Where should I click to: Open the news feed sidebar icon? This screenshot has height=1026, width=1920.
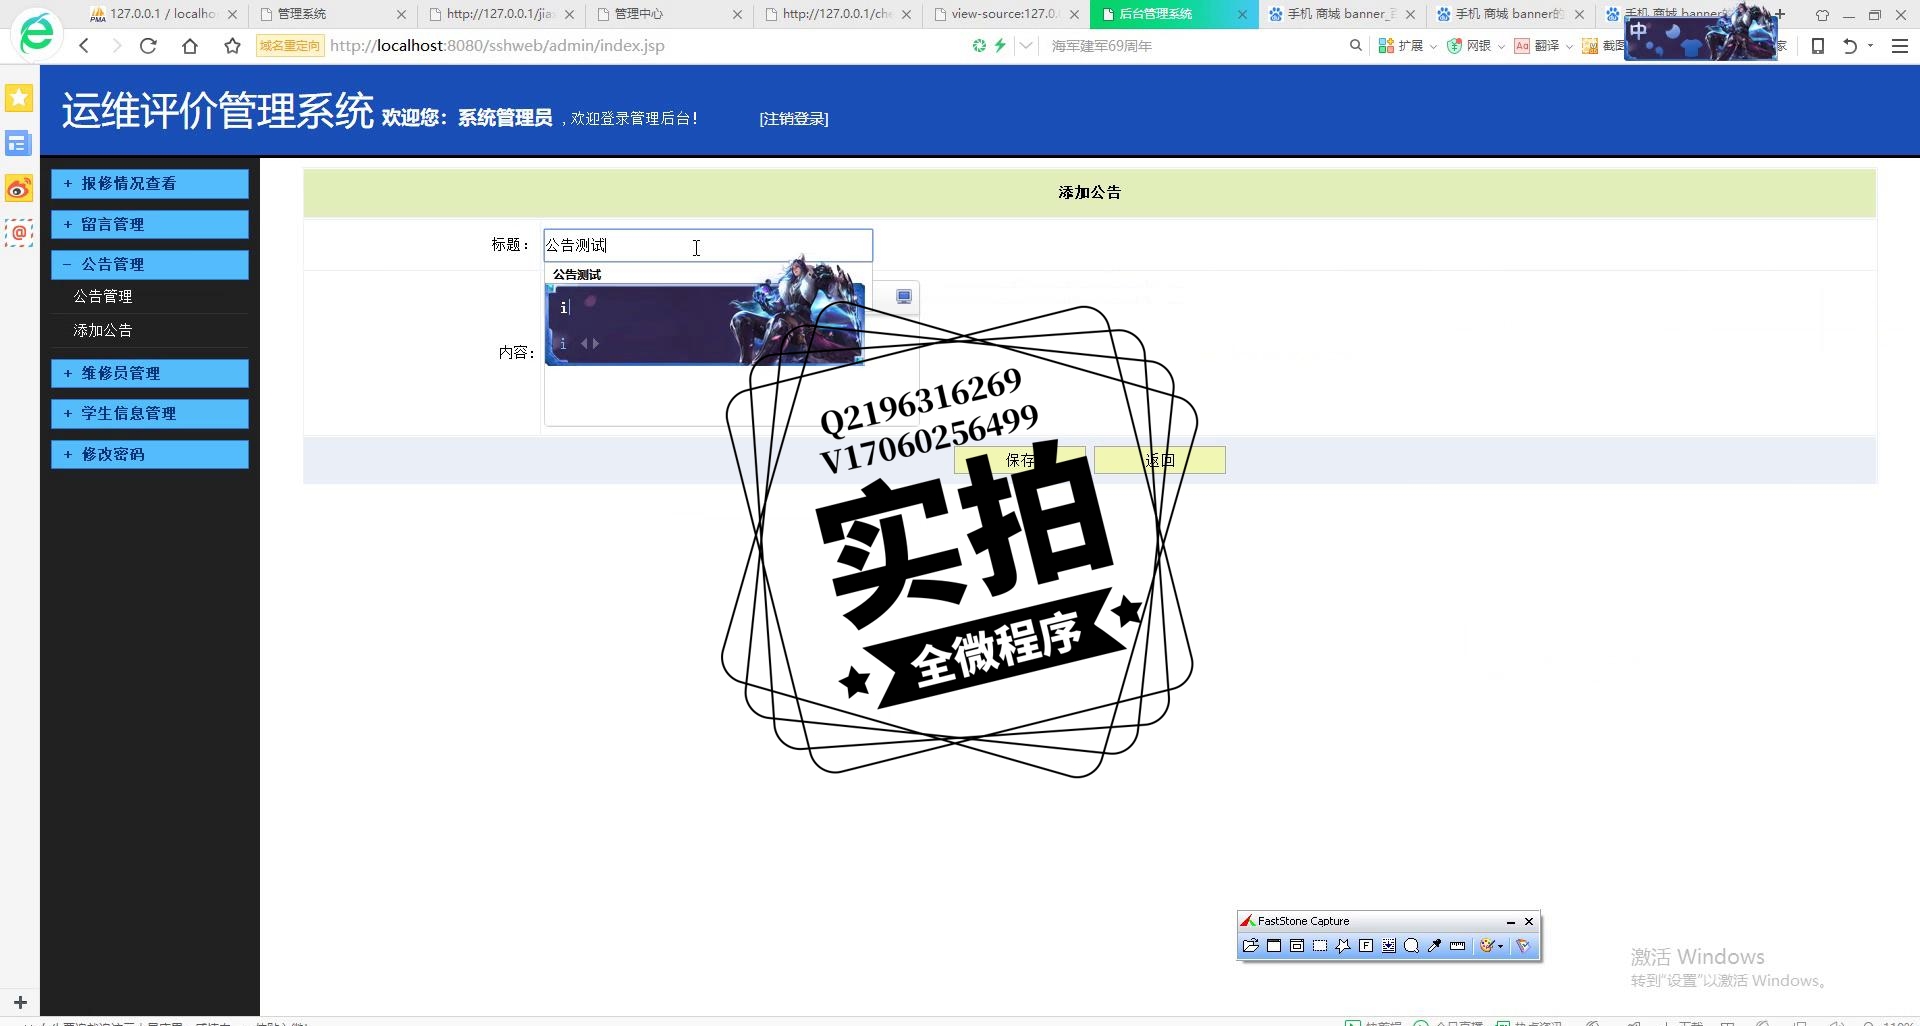coord(19,143)
